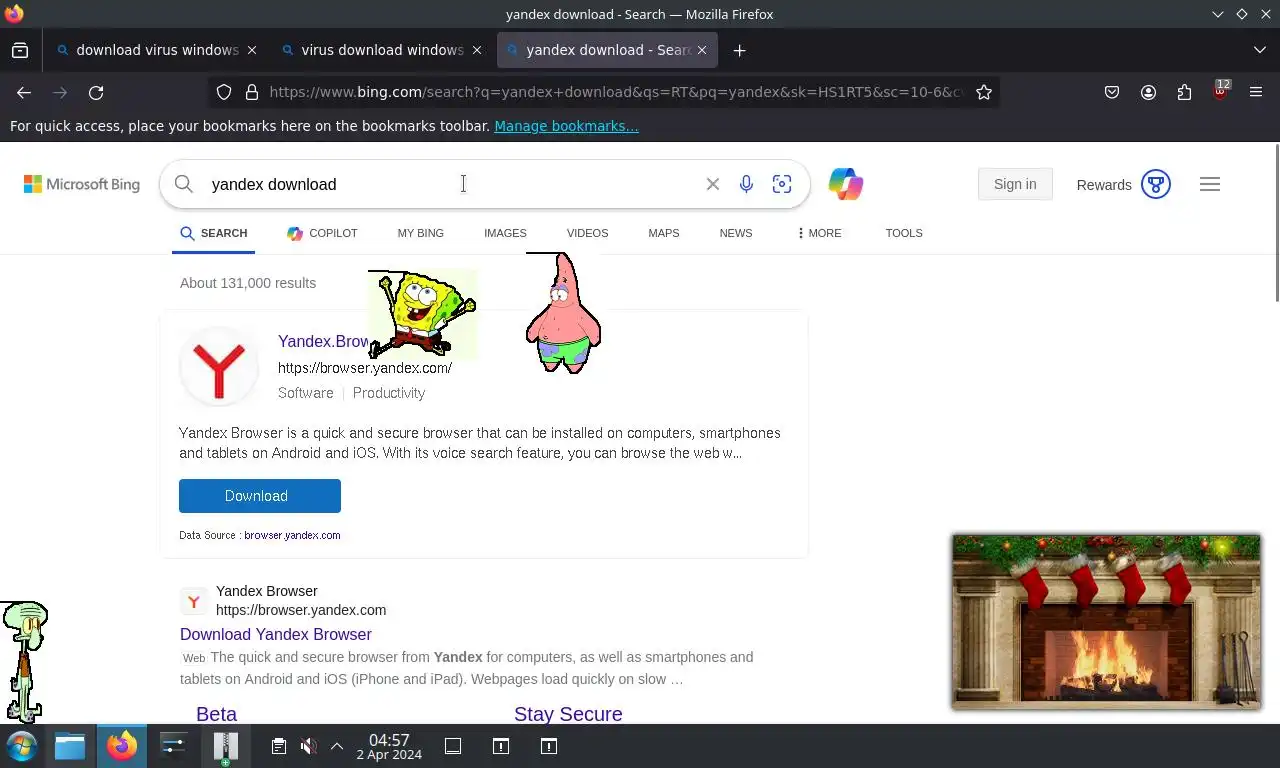Select the VIDEOS search tab
The image size is (1280, 768).
587,233
